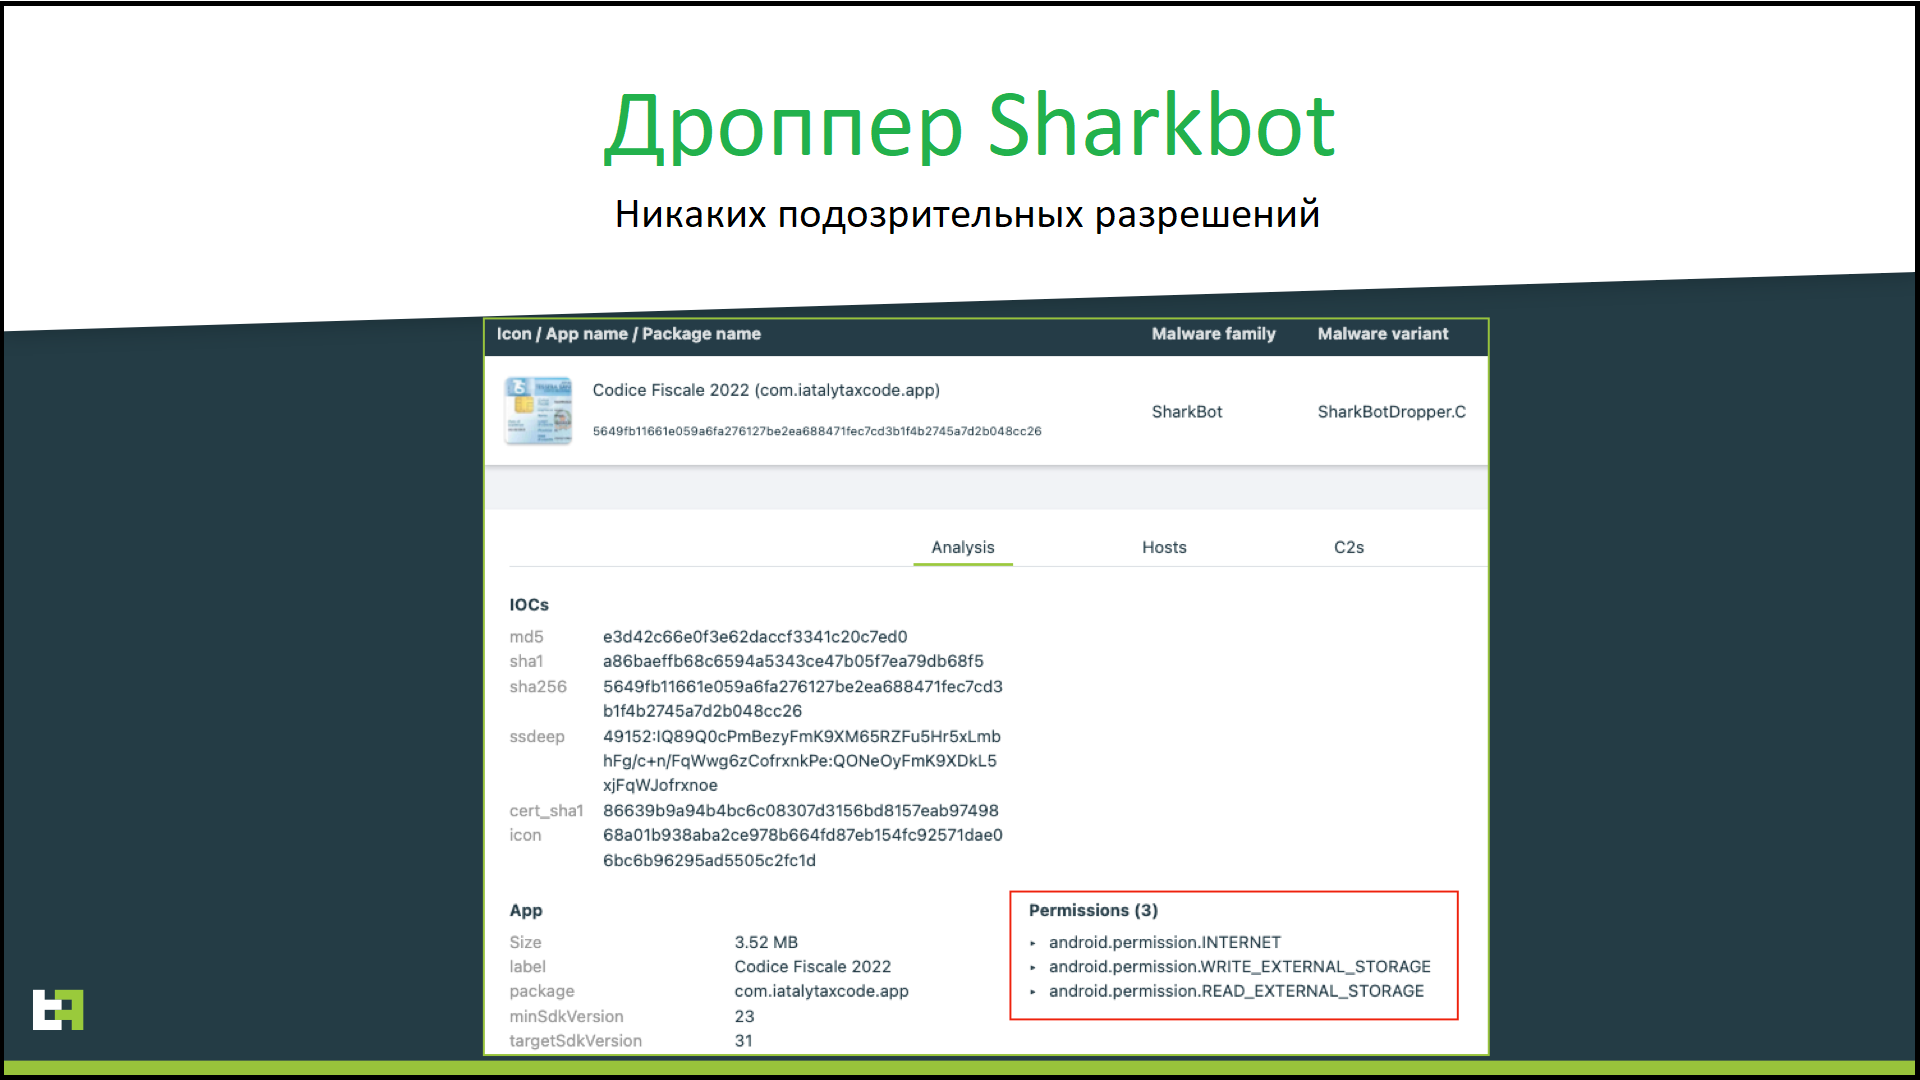The width and height of the screenshot is (1920, 1080).
Task: Click the 'Permissions (3)' heading
Action: 1093,910
